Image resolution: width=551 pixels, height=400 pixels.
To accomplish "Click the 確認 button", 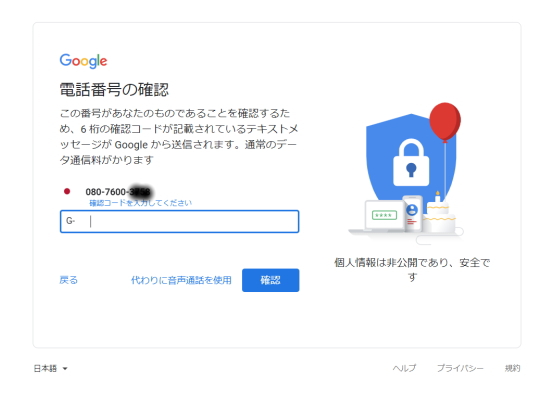I will pyautogui.click(x=271, y=280).
